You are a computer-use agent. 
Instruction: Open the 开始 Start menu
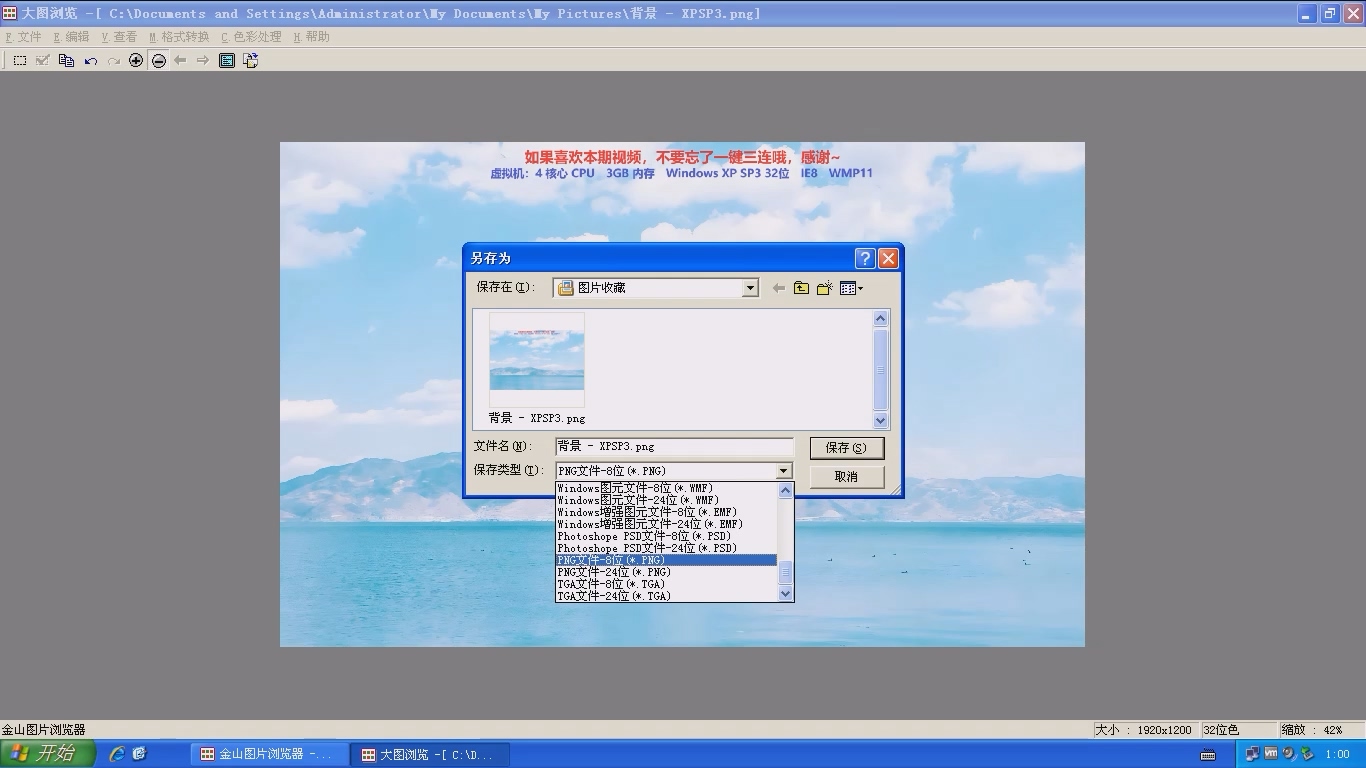click(48, 754)
